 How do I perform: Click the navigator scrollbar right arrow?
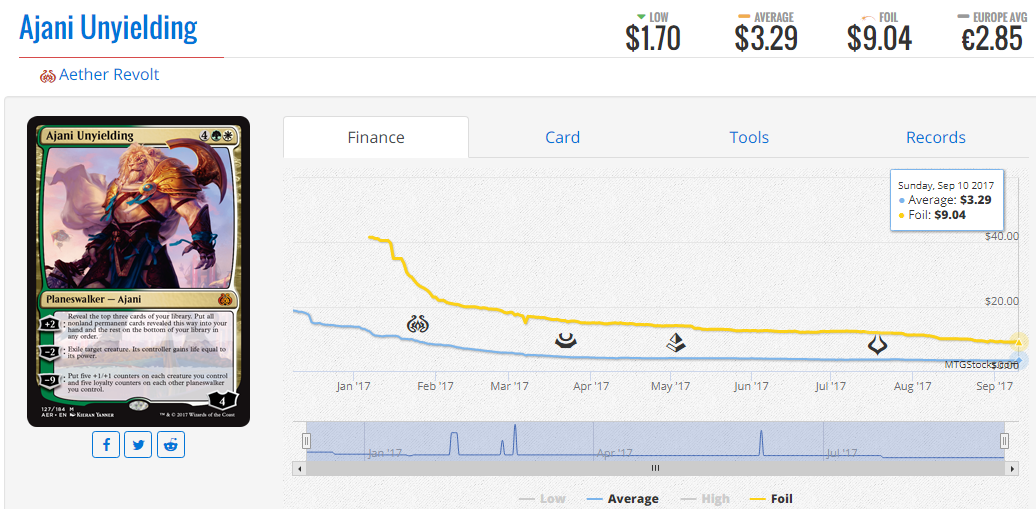[x=1013, y=468]
